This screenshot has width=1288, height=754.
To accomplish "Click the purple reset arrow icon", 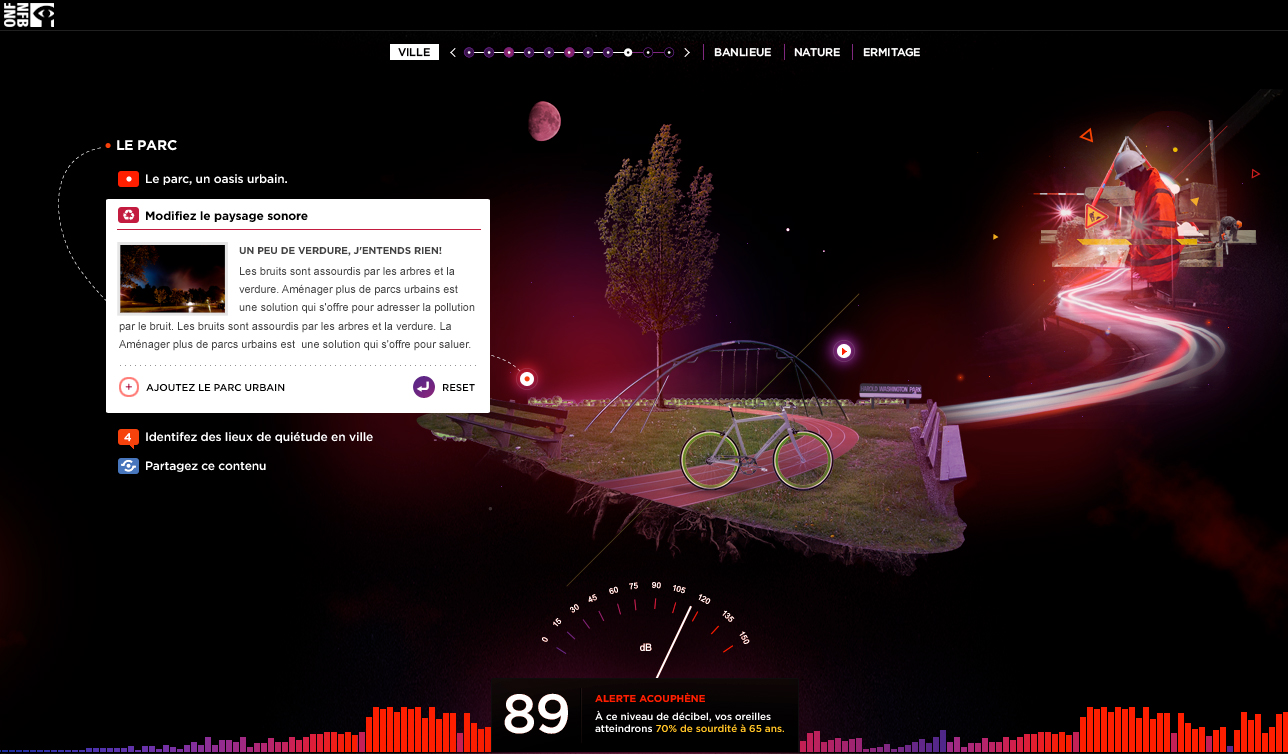I will pyautogui.click(x=423, y=387).
